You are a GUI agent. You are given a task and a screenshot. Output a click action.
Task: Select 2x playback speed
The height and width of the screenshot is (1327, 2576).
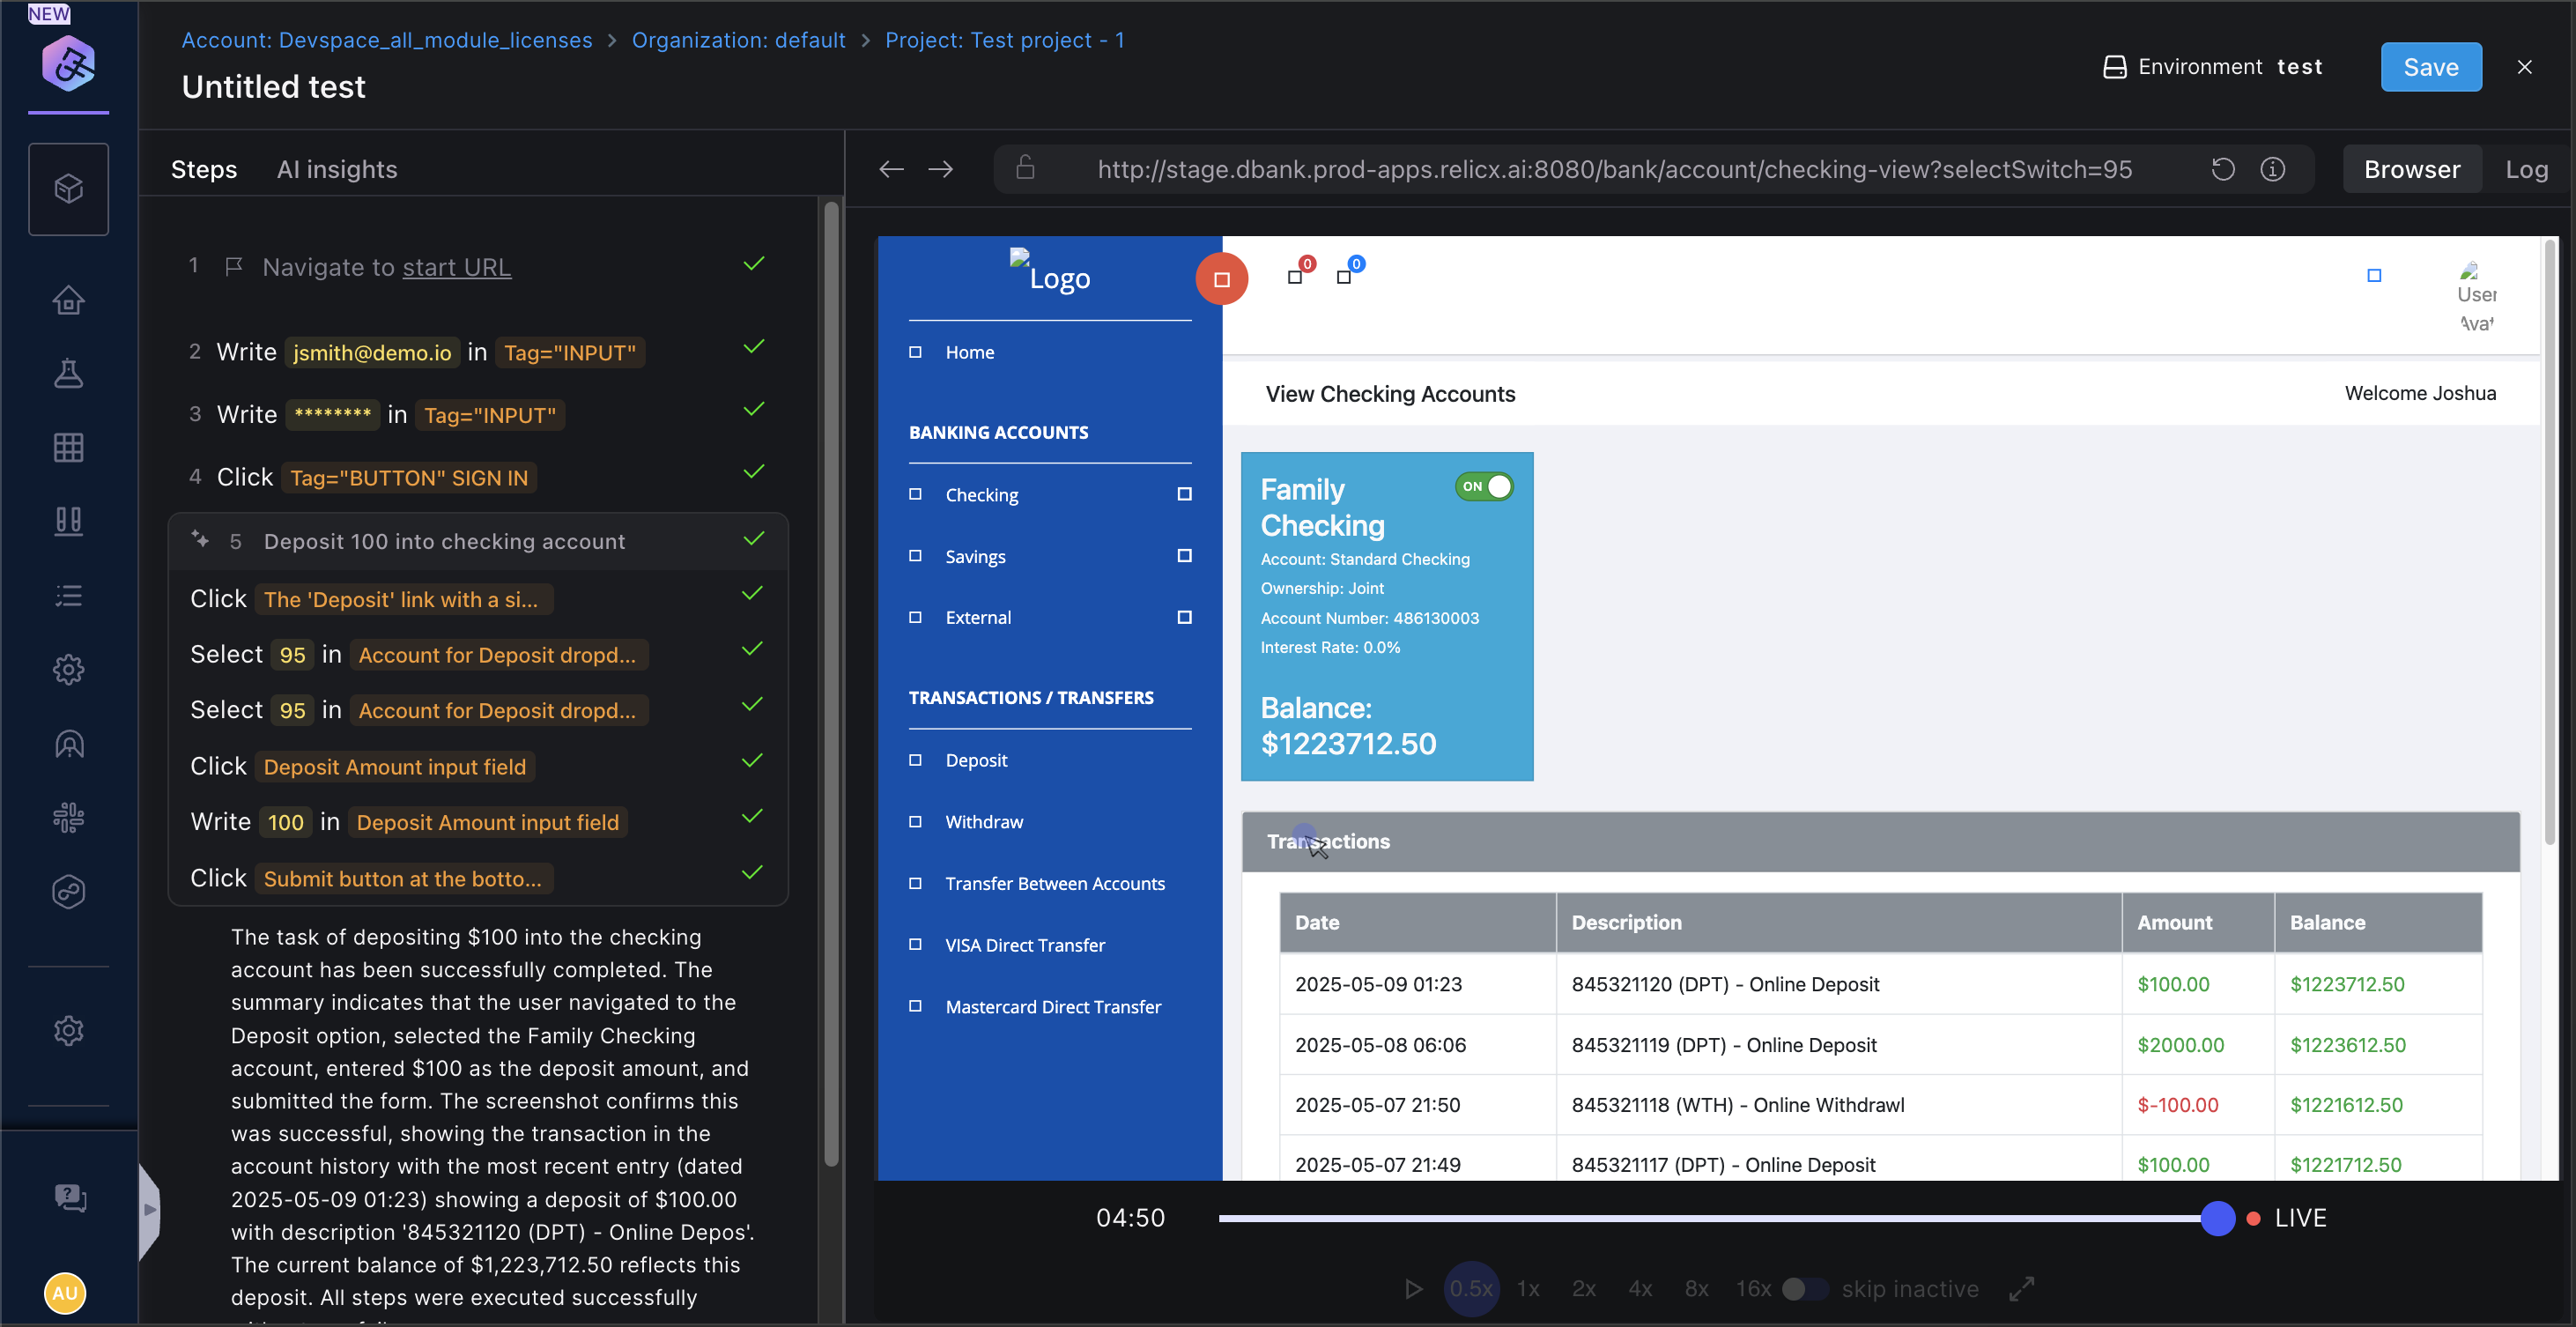tap(1583, 1288)
